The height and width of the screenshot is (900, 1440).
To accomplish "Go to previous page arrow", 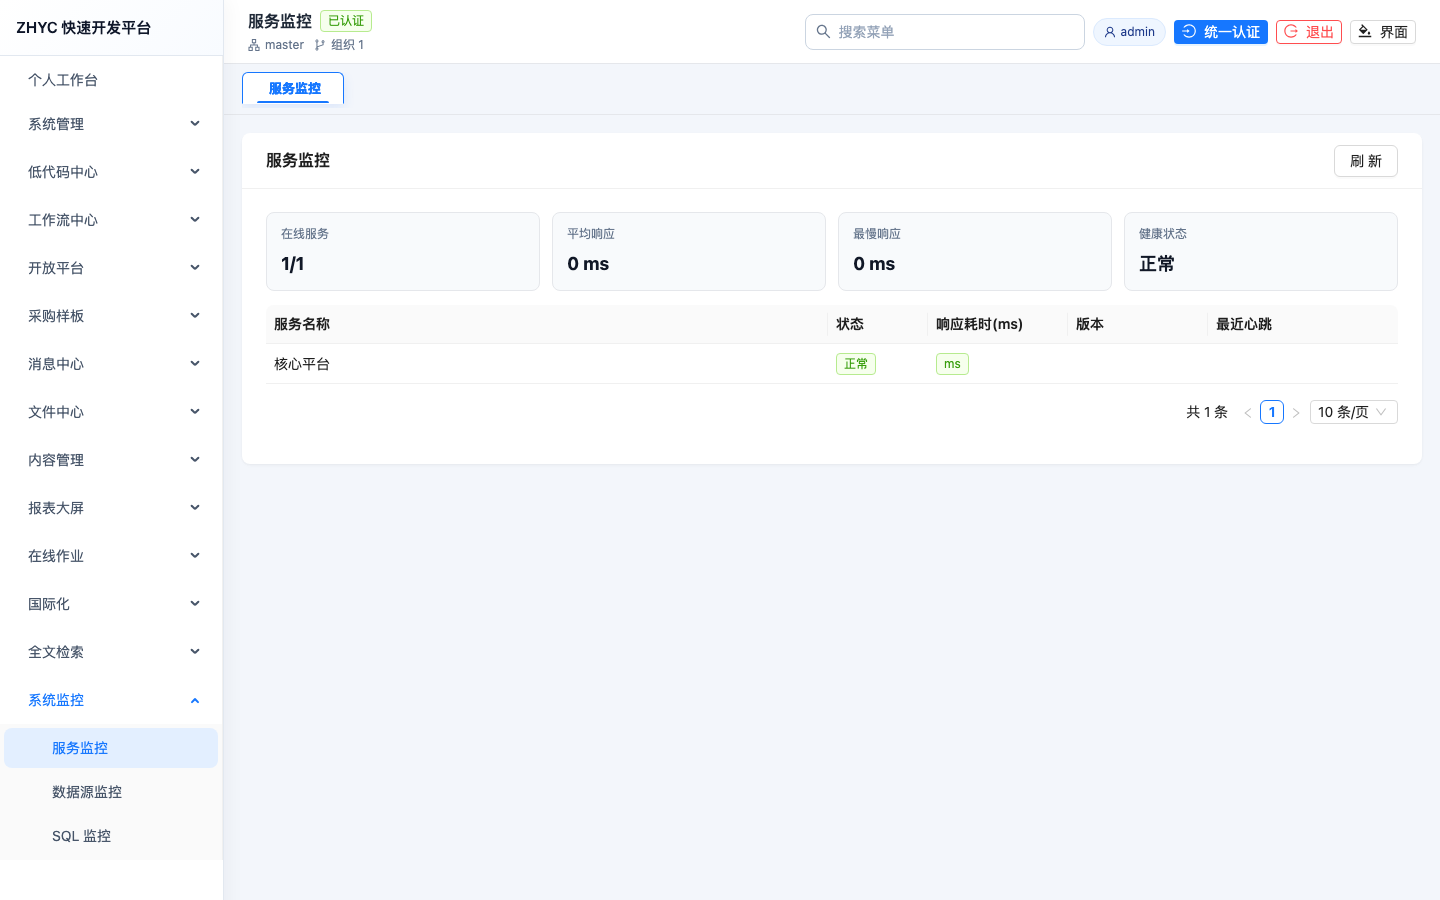I will (1248, 412).
